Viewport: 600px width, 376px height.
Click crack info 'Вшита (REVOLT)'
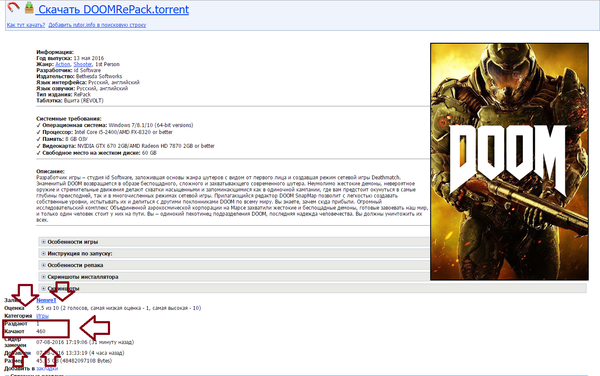(x=83, y=101)
